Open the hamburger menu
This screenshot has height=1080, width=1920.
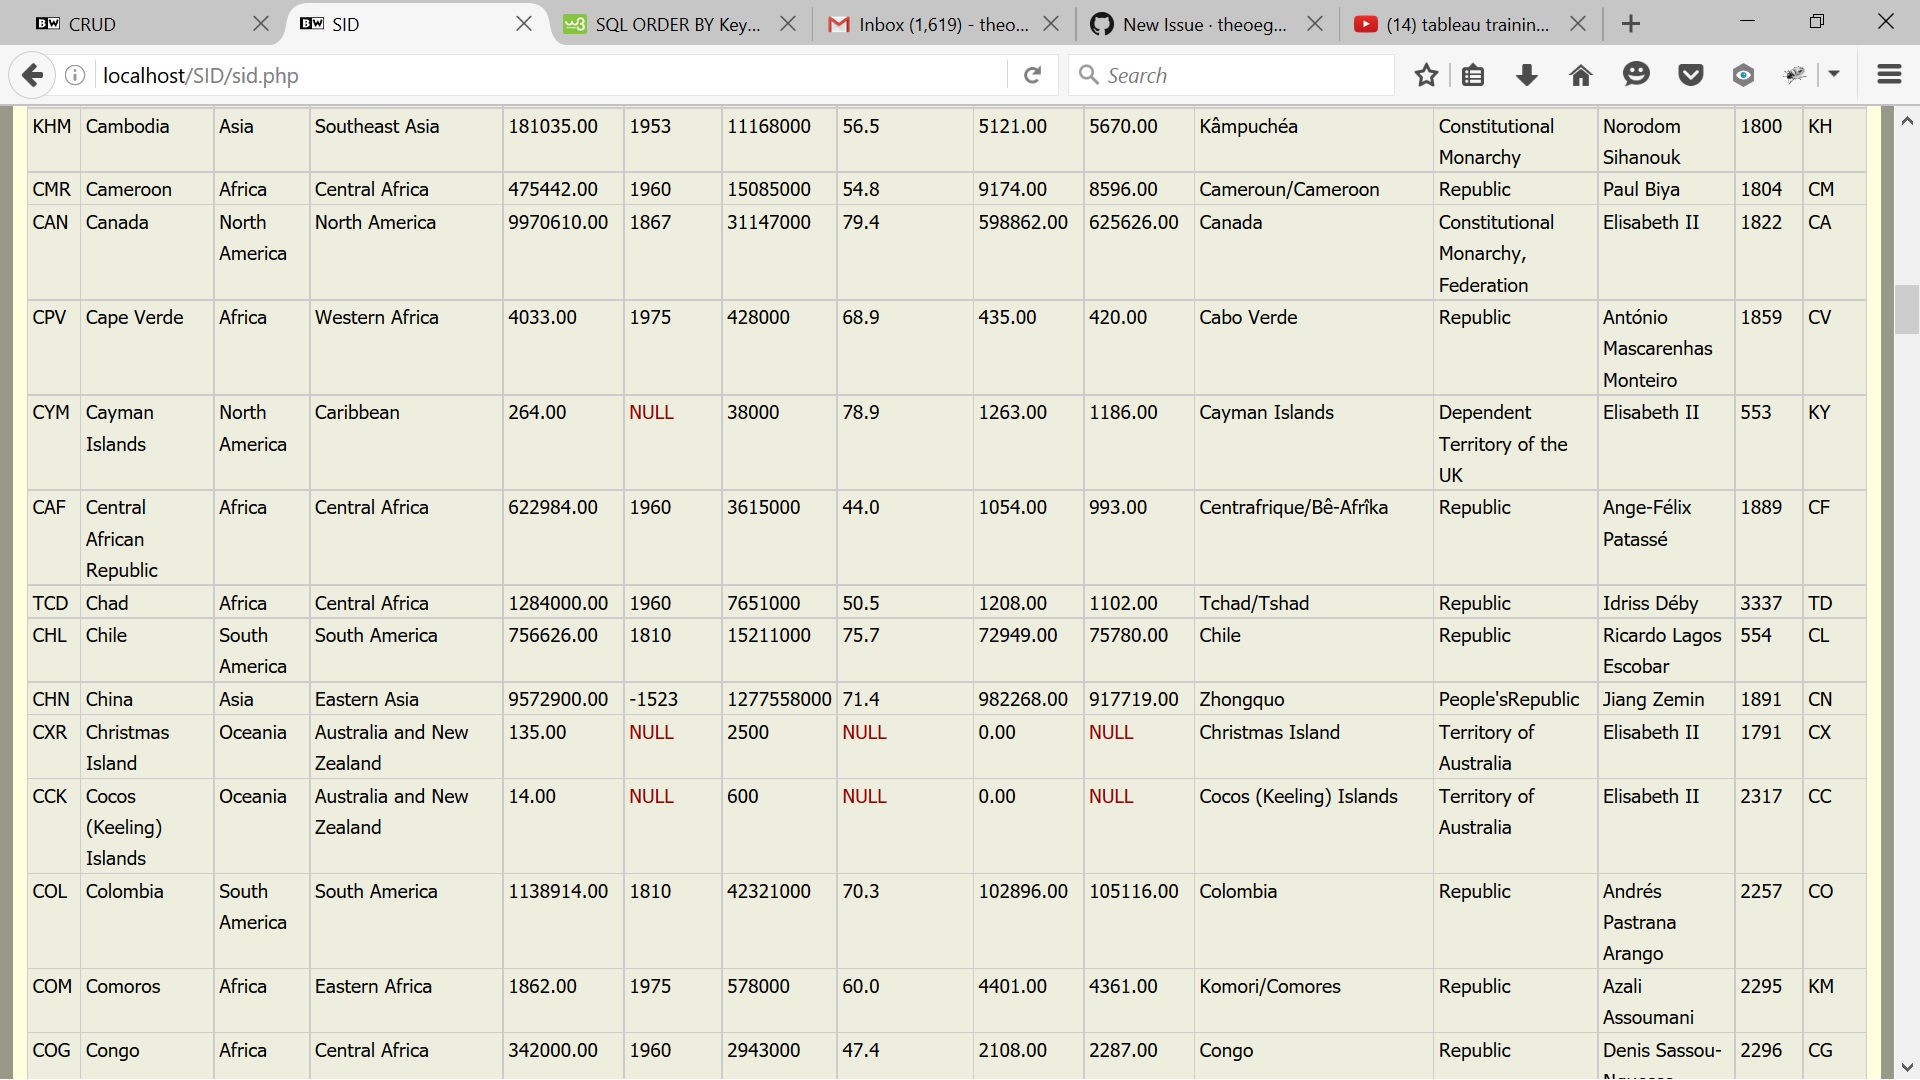coord(1889,75)
